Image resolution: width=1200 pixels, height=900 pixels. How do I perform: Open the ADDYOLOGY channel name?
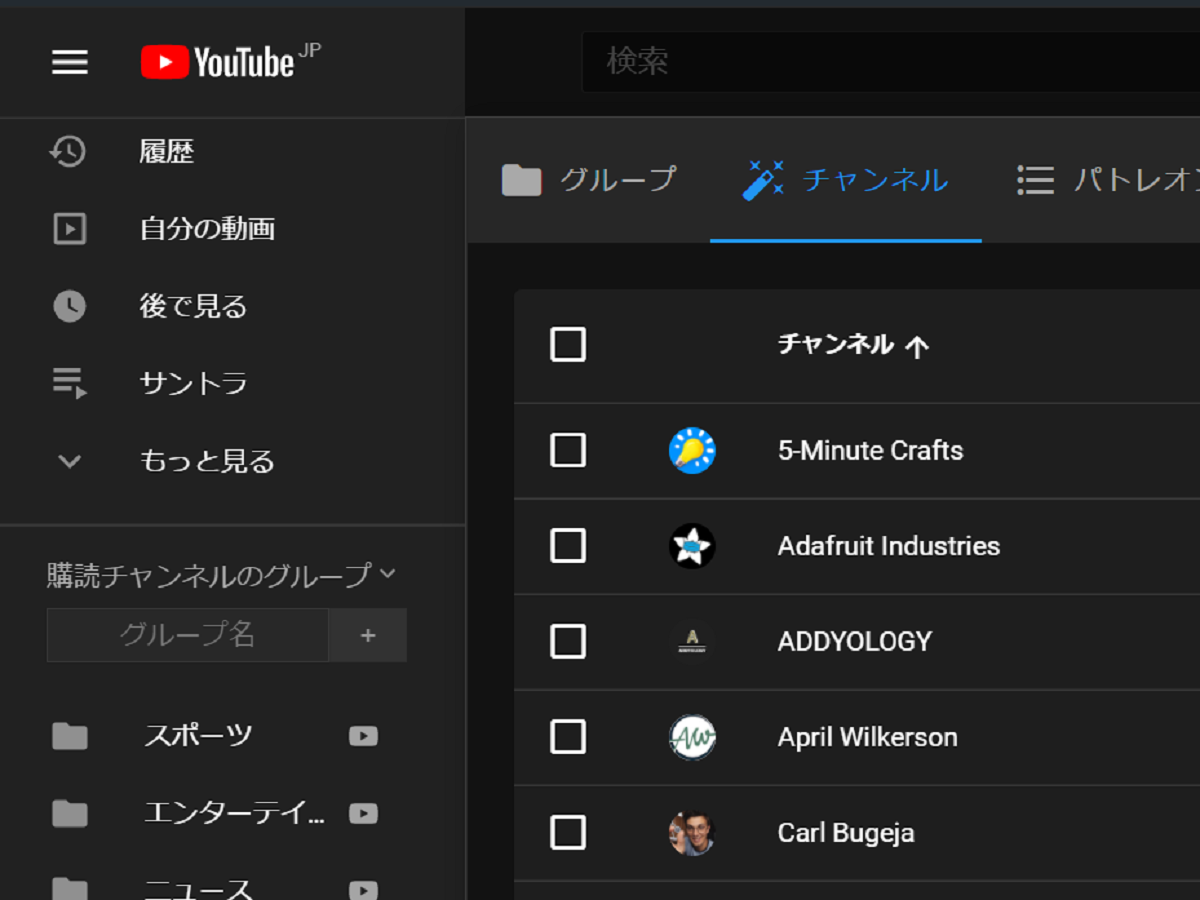click(855, 641)
